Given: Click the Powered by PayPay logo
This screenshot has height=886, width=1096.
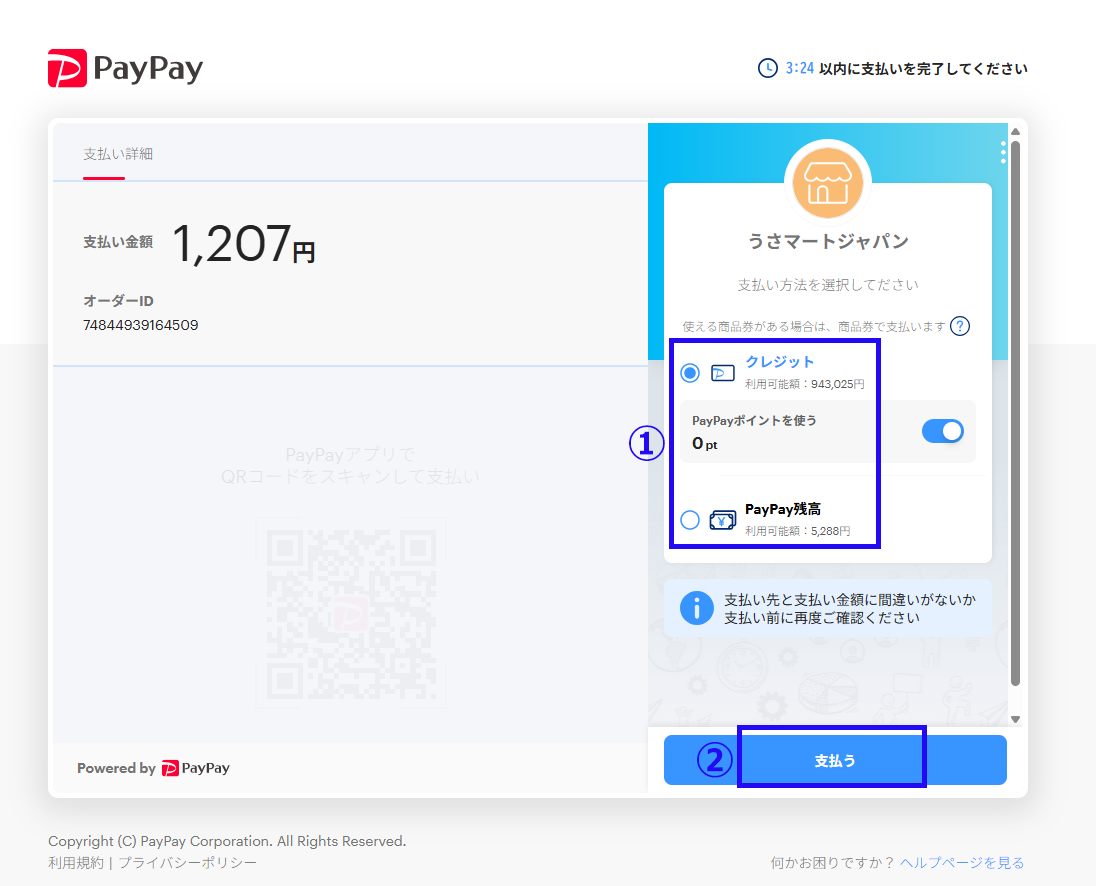Looking at the screenshot, I should [195, 769].
